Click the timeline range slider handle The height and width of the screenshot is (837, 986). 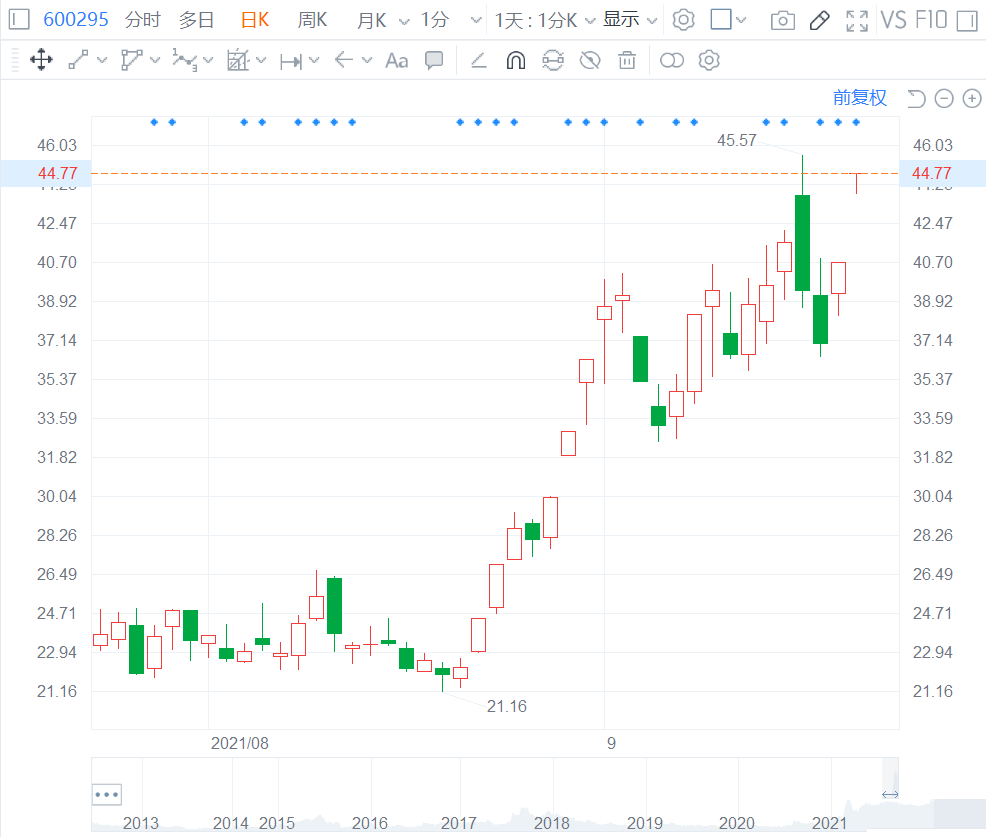click(890, 794)
